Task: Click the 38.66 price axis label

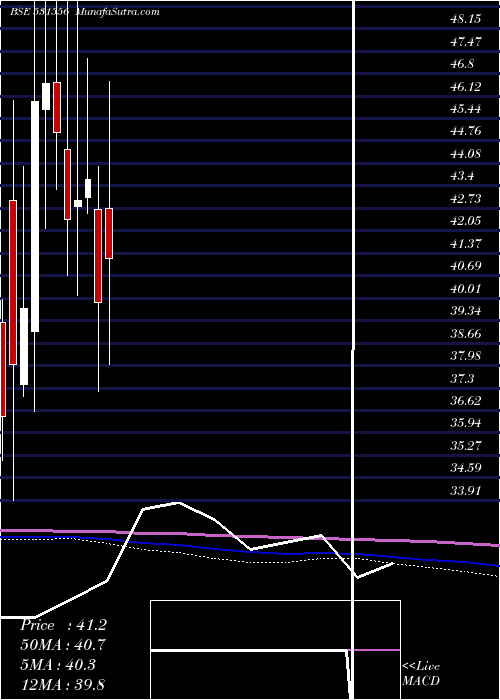Action: tap(466, 333)
